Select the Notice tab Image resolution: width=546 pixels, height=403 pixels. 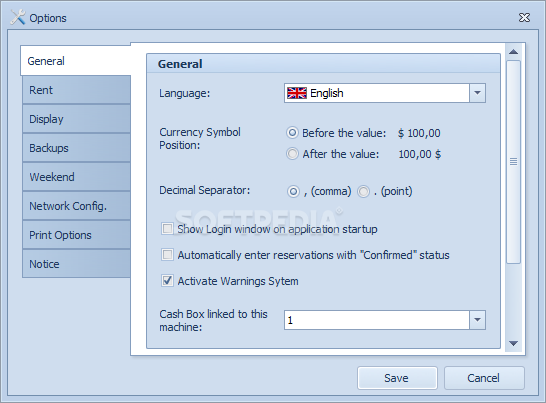point(77,264)
